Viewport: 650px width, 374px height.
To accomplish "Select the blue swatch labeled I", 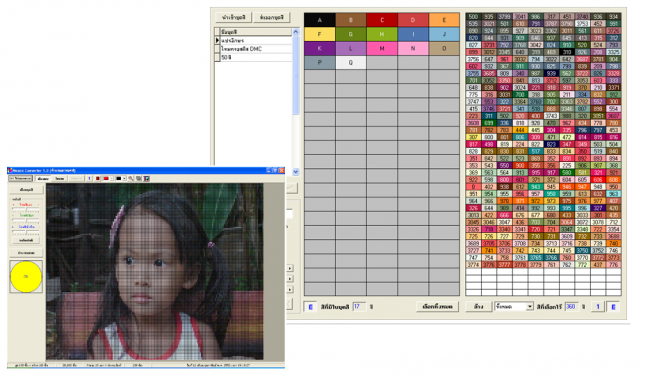I will (413, 34).
